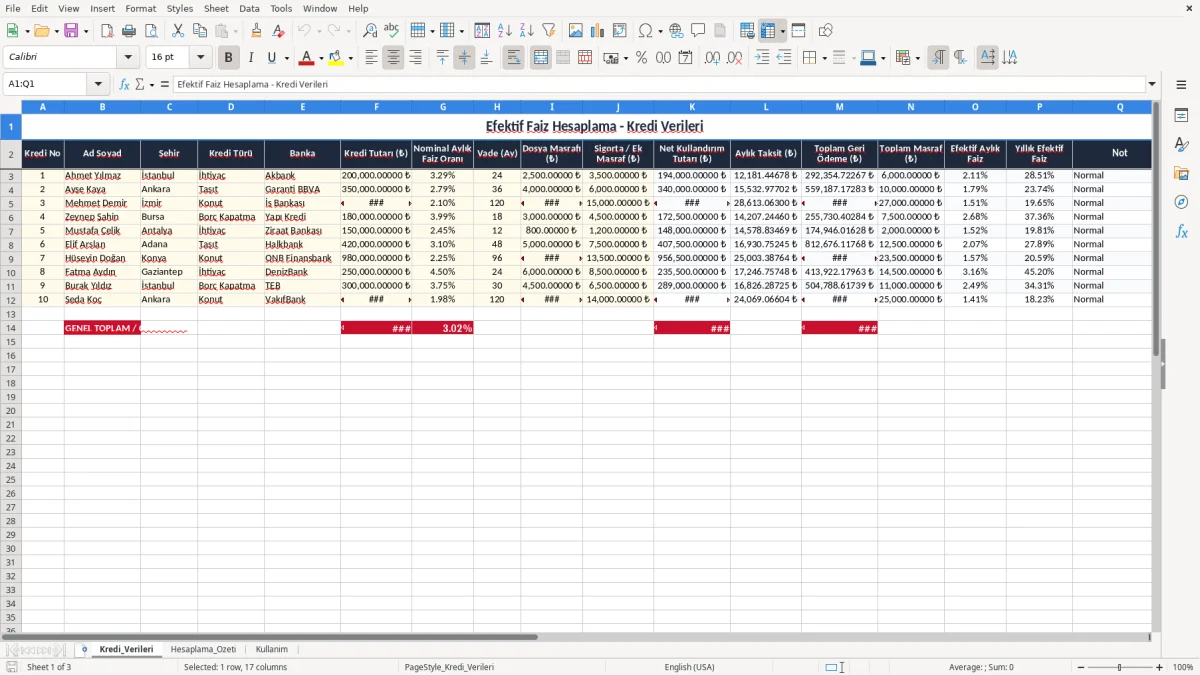
Task: Toggle Align Left
Action: point(371,58)
